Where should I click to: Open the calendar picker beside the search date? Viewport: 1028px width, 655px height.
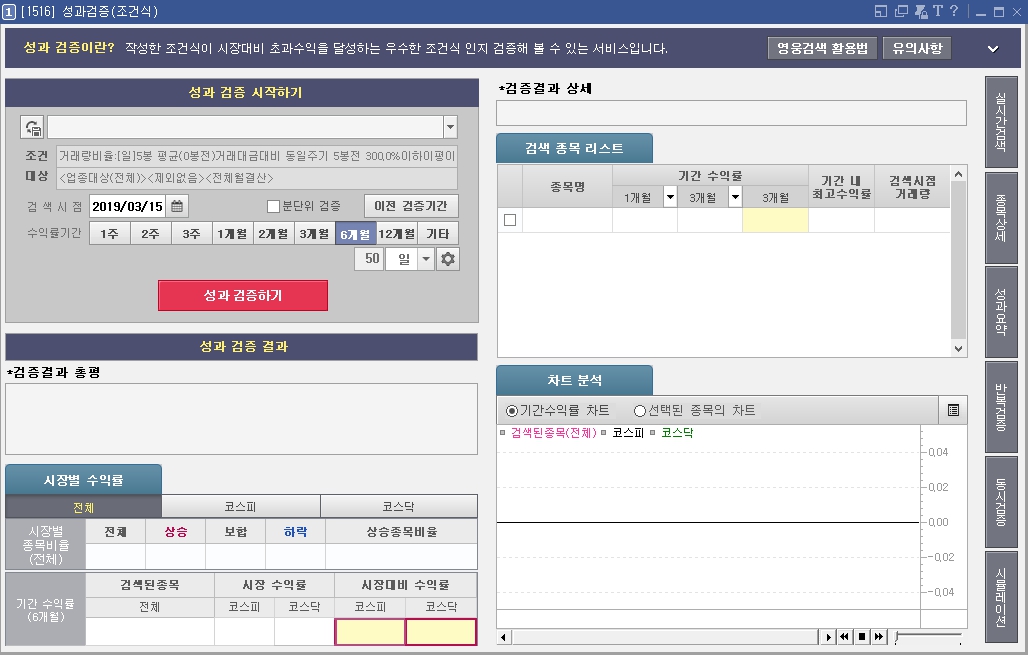click(177, 207)
